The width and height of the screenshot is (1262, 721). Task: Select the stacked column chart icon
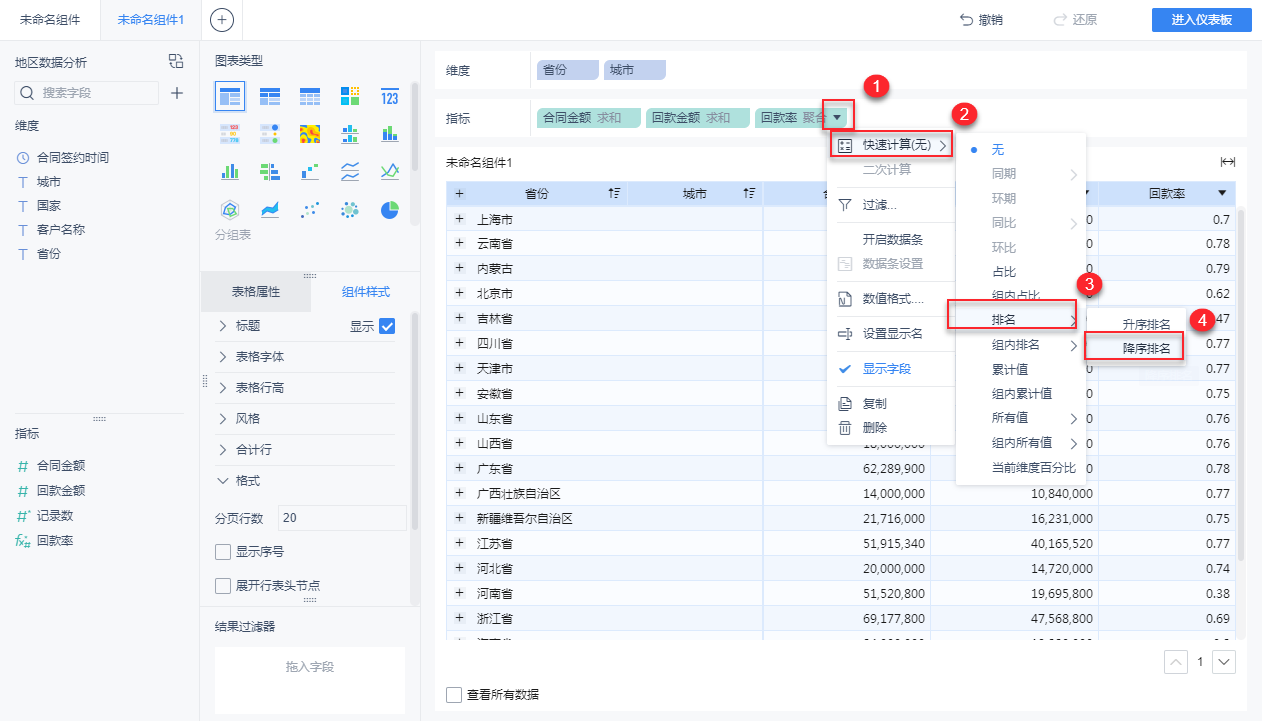pyautogui.click(x=390, y=134)
